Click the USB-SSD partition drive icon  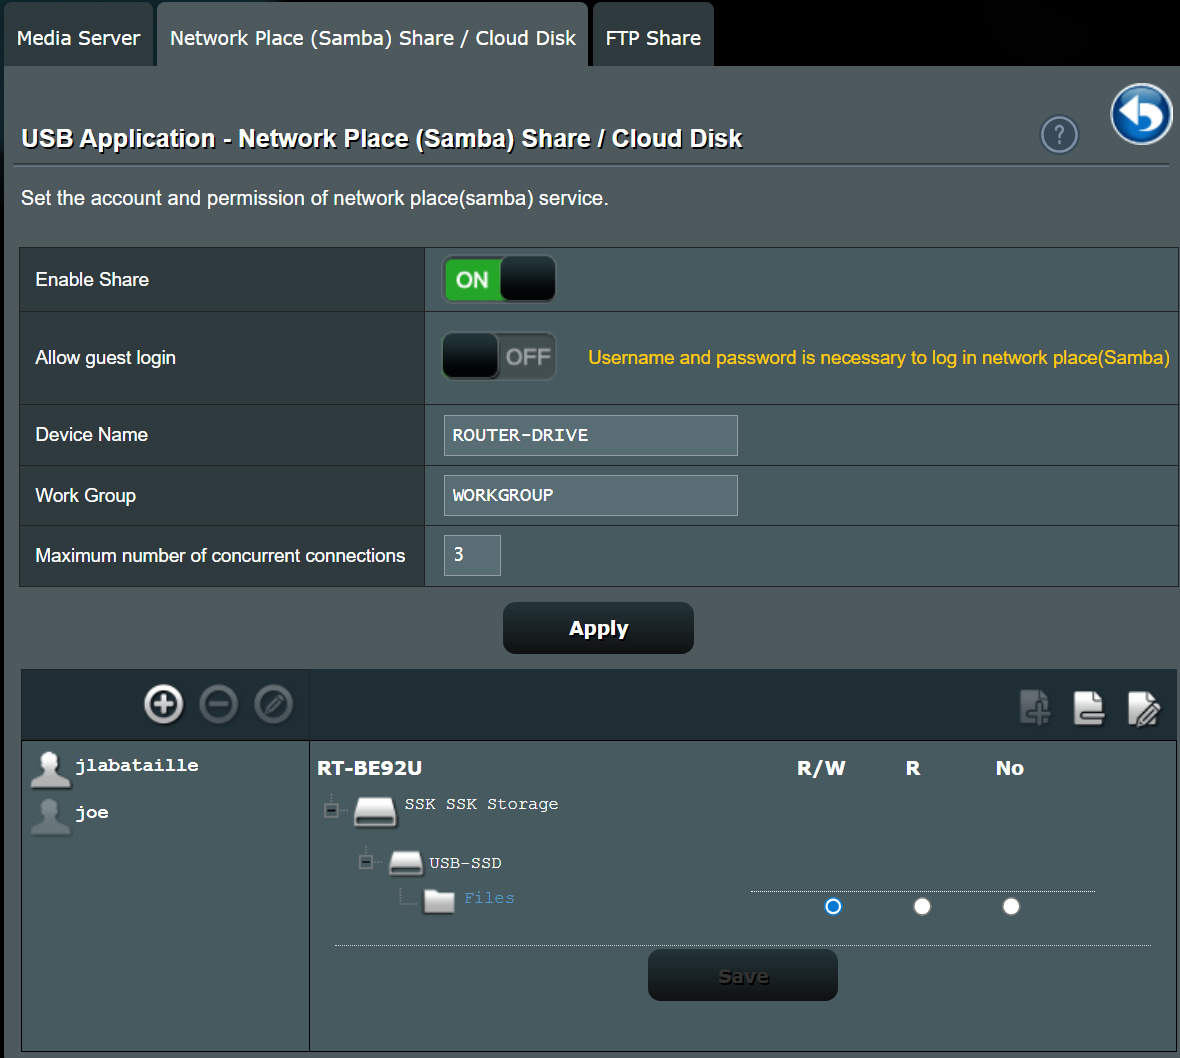(x=406, y=862)
